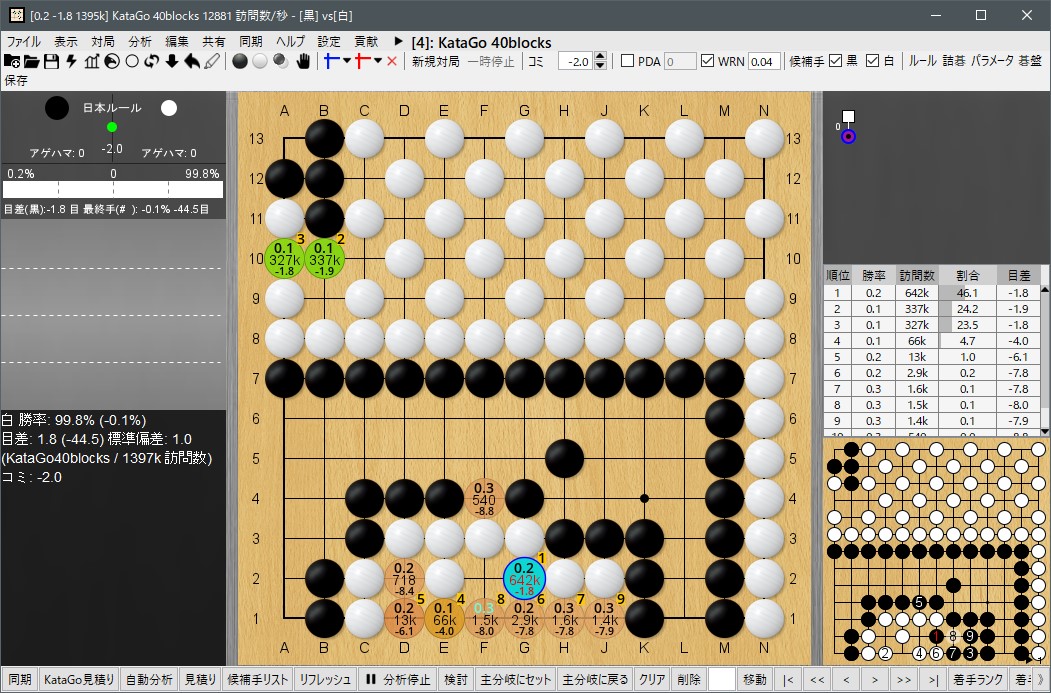Click the 新規対局 button
Viewport: 1051px width, 693px height.
point(435,62)
